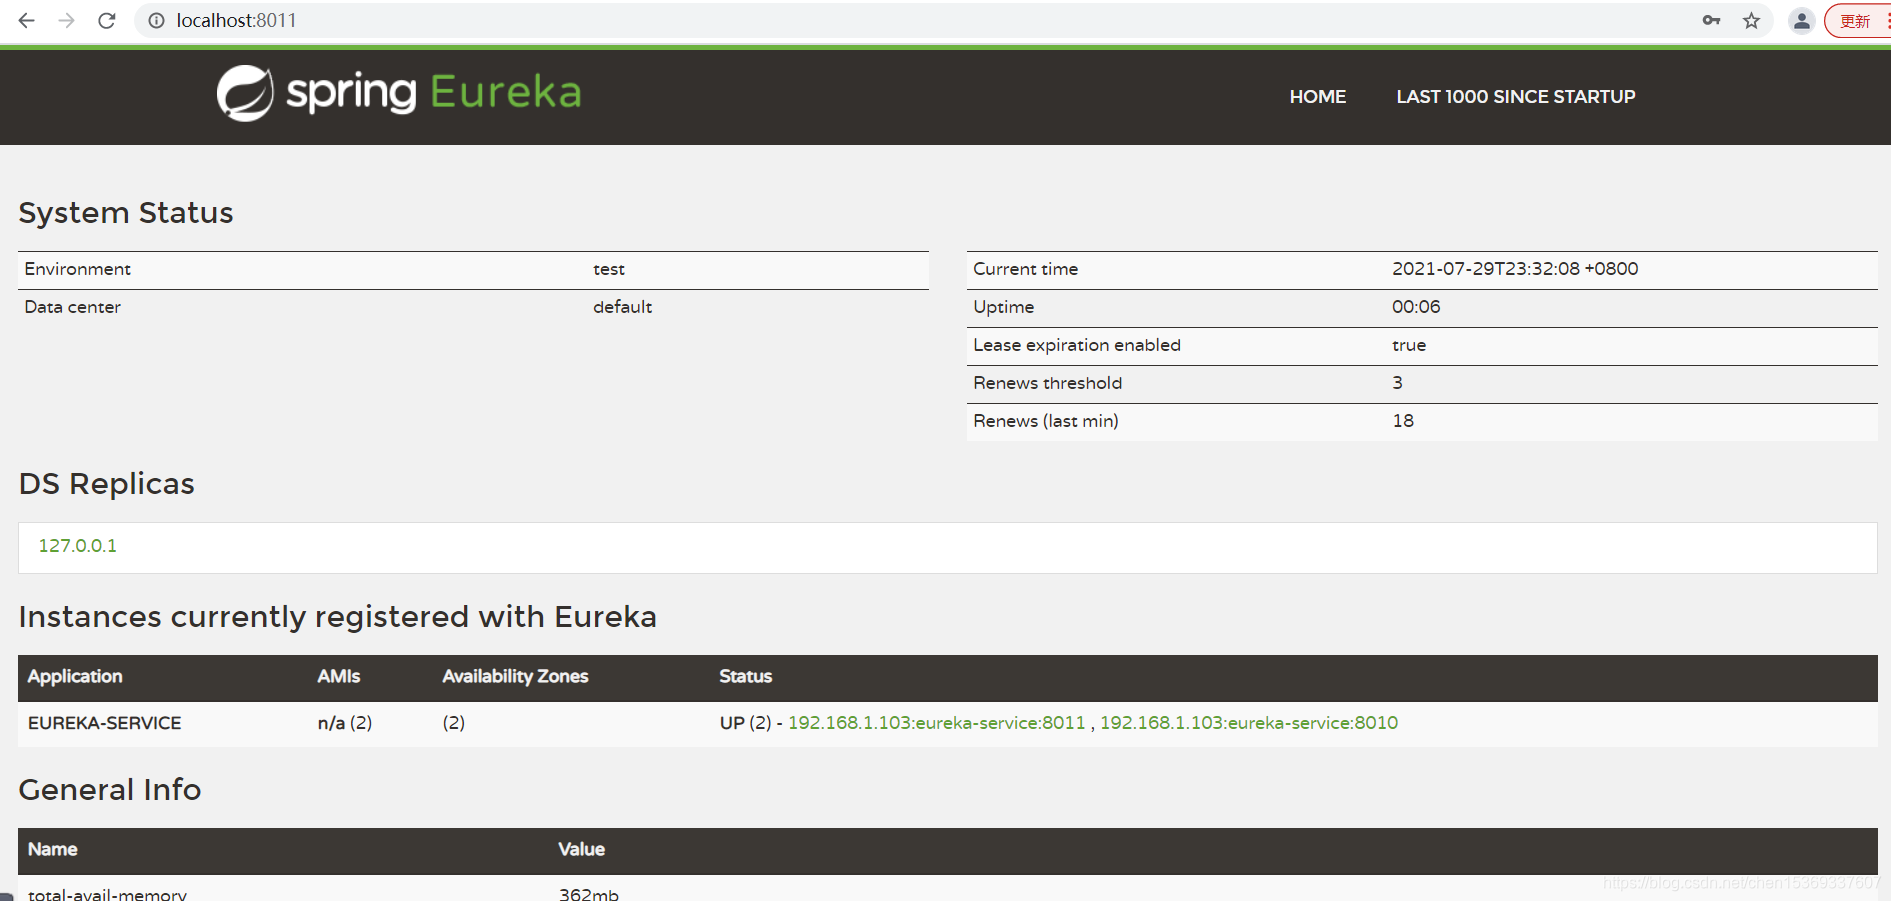Select the UP (2) status text

point(745,723)
